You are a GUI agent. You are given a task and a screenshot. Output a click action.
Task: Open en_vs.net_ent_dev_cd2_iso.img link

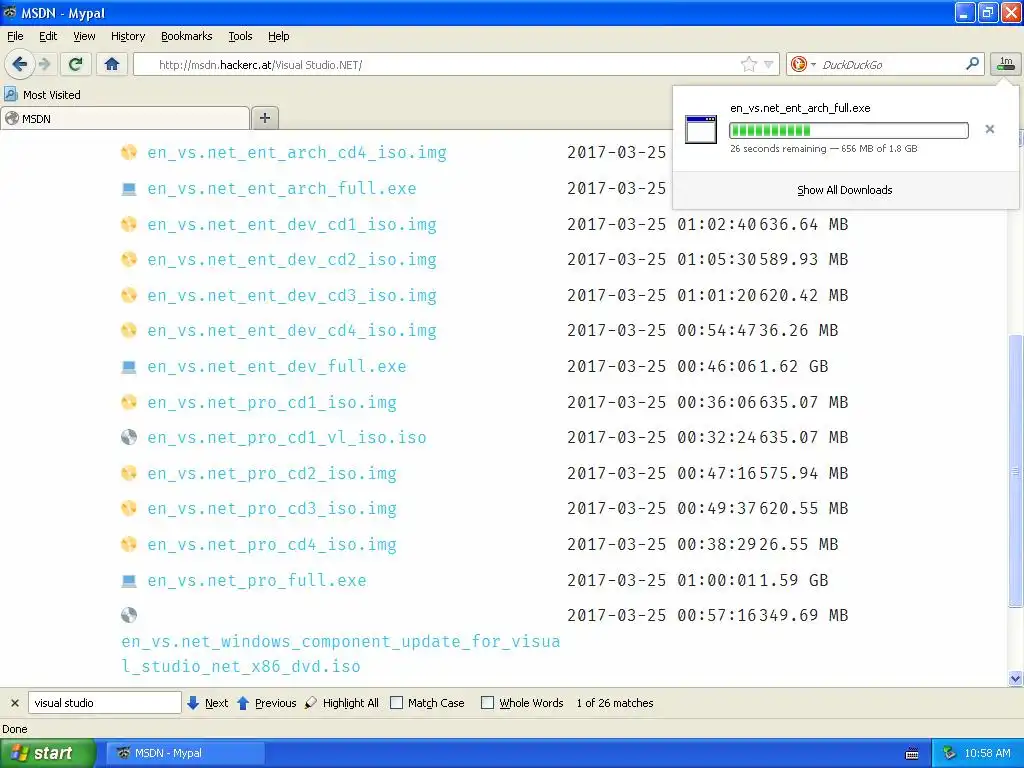pos(292,260)
